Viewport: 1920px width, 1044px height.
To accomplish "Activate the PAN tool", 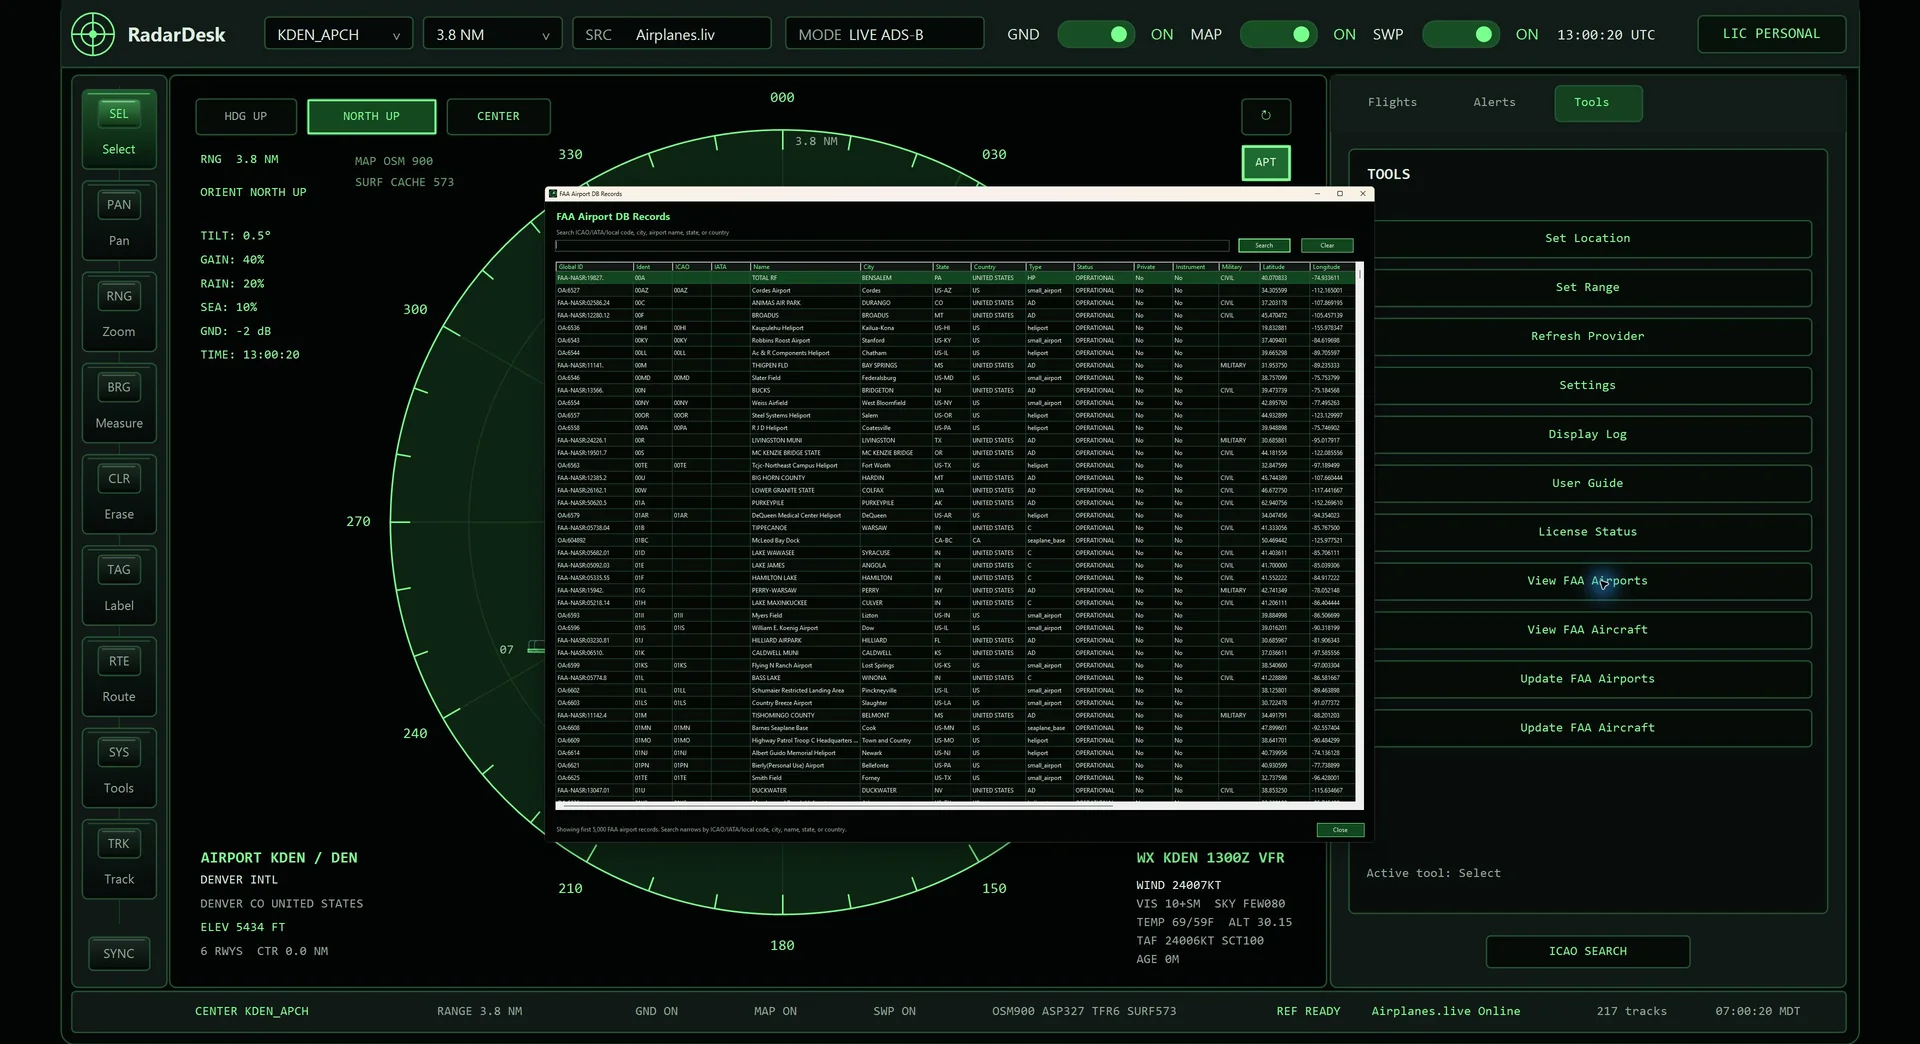I will point(119,222).
